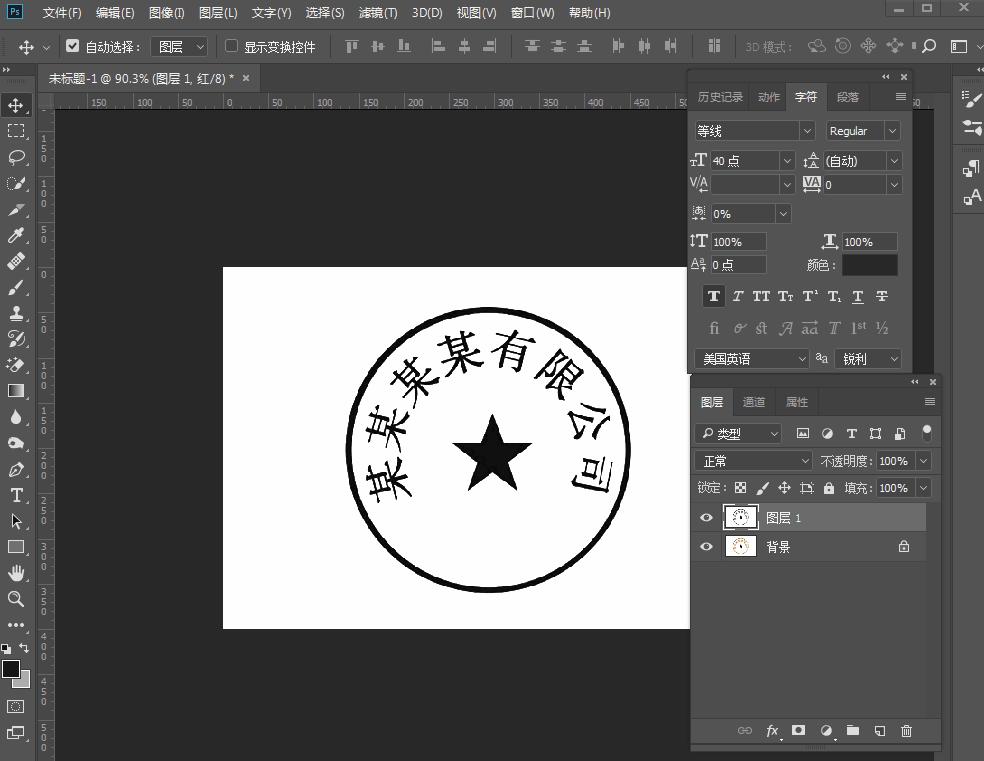This screenshot has width=984, height=761.
Task: Select the Horizontal Type tool
Action: pos(15,495)
